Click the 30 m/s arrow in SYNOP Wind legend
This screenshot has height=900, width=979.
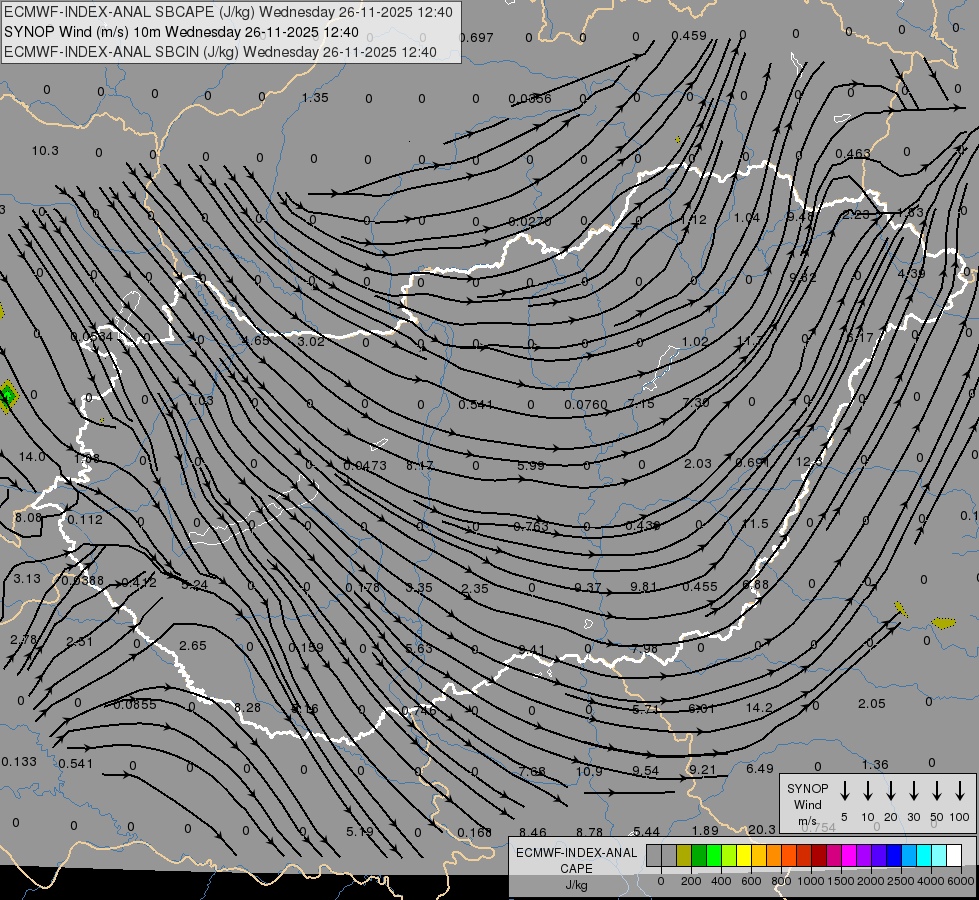(x=913, y=791)
